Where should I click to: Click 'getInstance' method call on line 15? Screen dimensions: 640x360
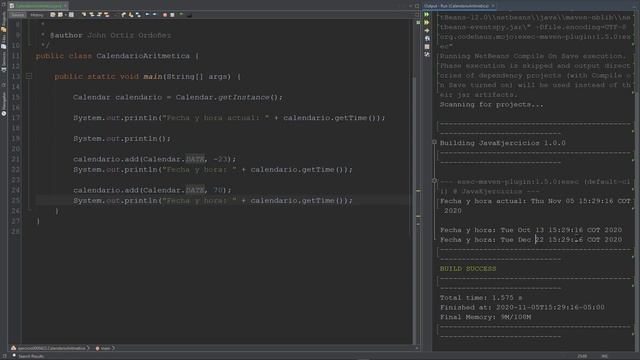244,97
